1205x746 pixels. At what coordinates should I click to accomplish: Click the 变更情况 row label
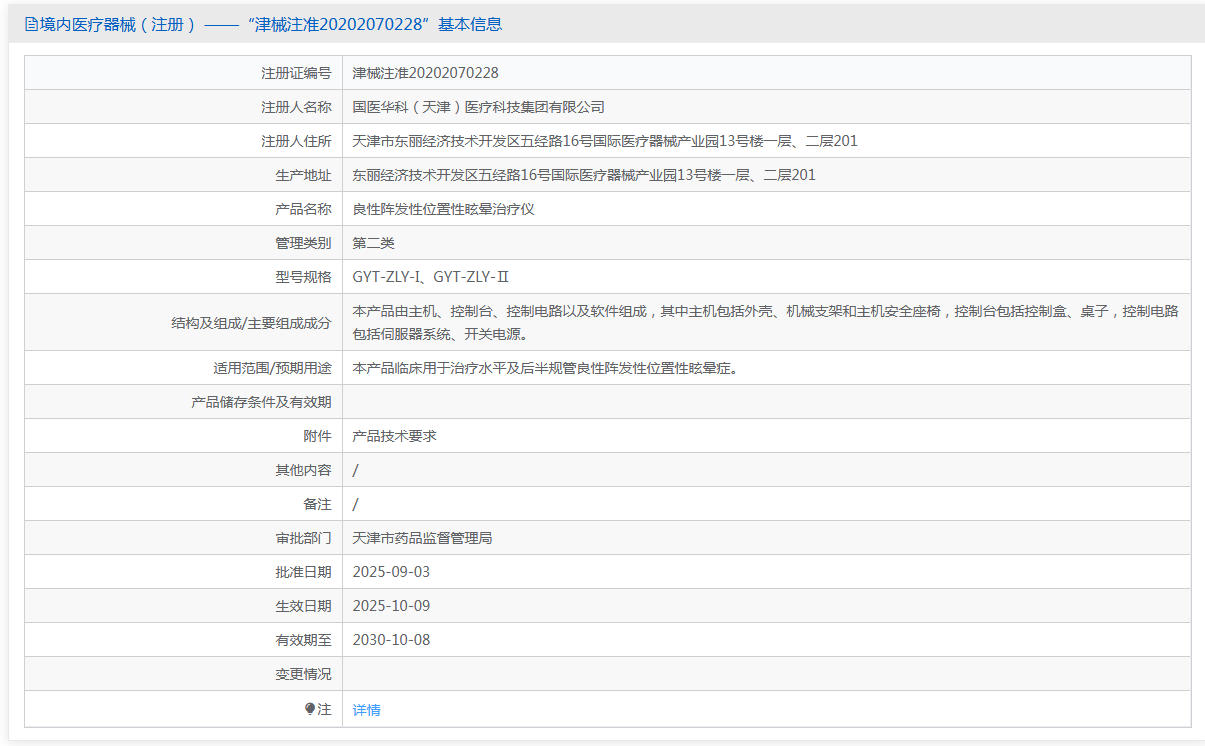pyautogui.click(x=303, y=674)
